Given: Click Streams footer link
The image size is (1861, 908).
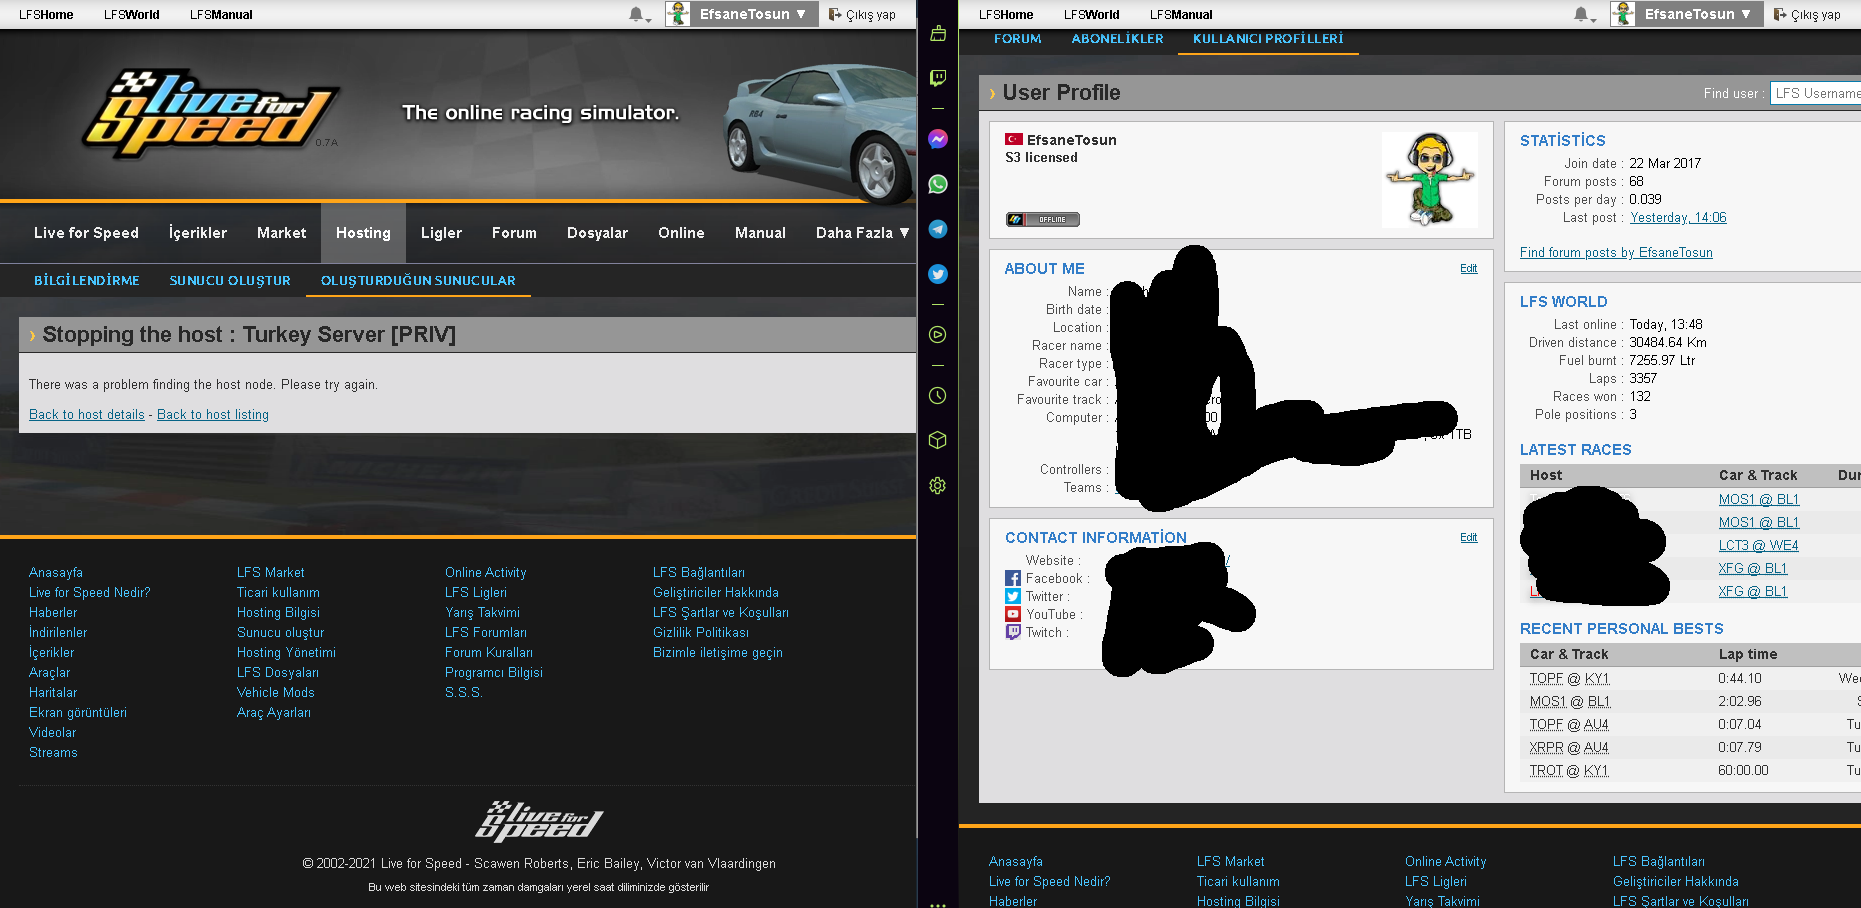Looking at the screenshot, I should (x=53, y=752).
